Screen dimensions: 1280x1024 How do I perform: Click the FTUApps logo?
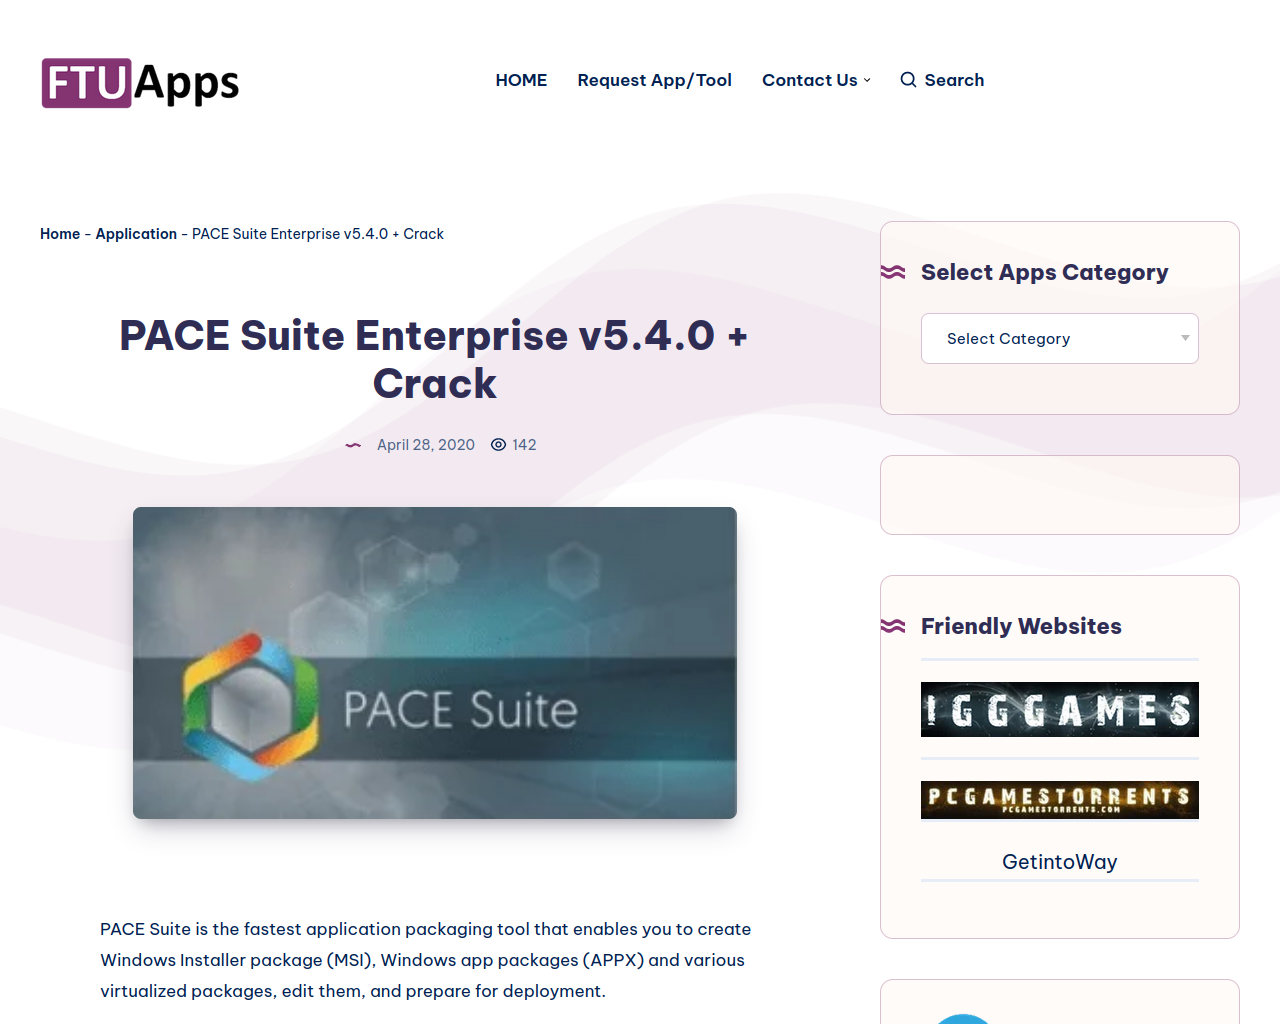140,83
